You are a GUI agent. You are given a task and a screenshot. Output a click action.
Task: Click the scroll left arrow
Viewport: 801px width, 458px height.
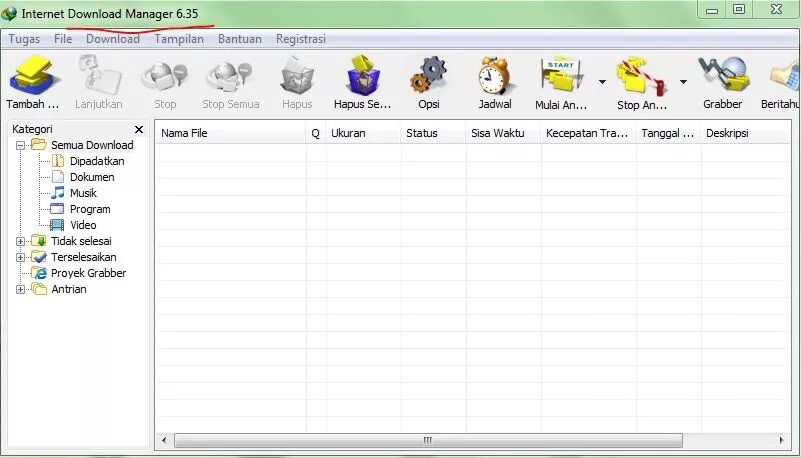pos(164,440)
